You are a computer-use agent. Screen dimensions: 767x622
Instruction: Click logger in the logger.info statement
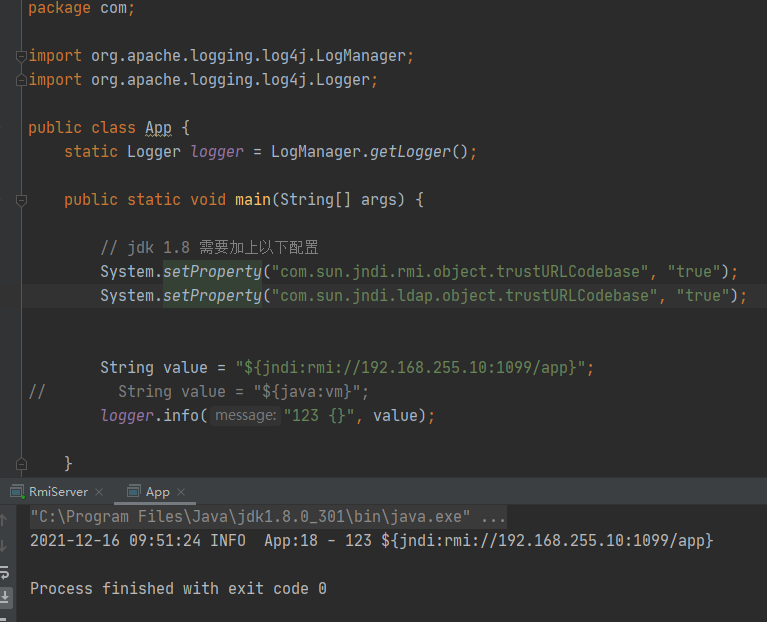[x=127, y=415]
